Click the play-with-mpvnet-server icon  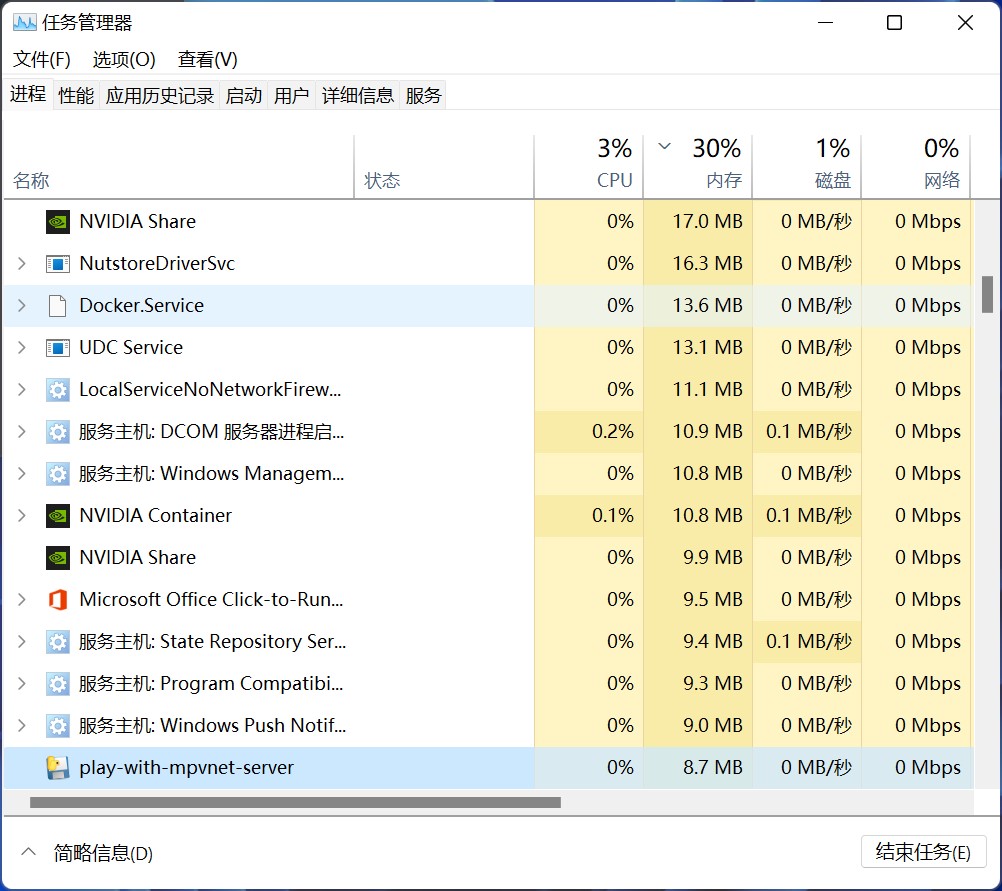tap(58, 768)
